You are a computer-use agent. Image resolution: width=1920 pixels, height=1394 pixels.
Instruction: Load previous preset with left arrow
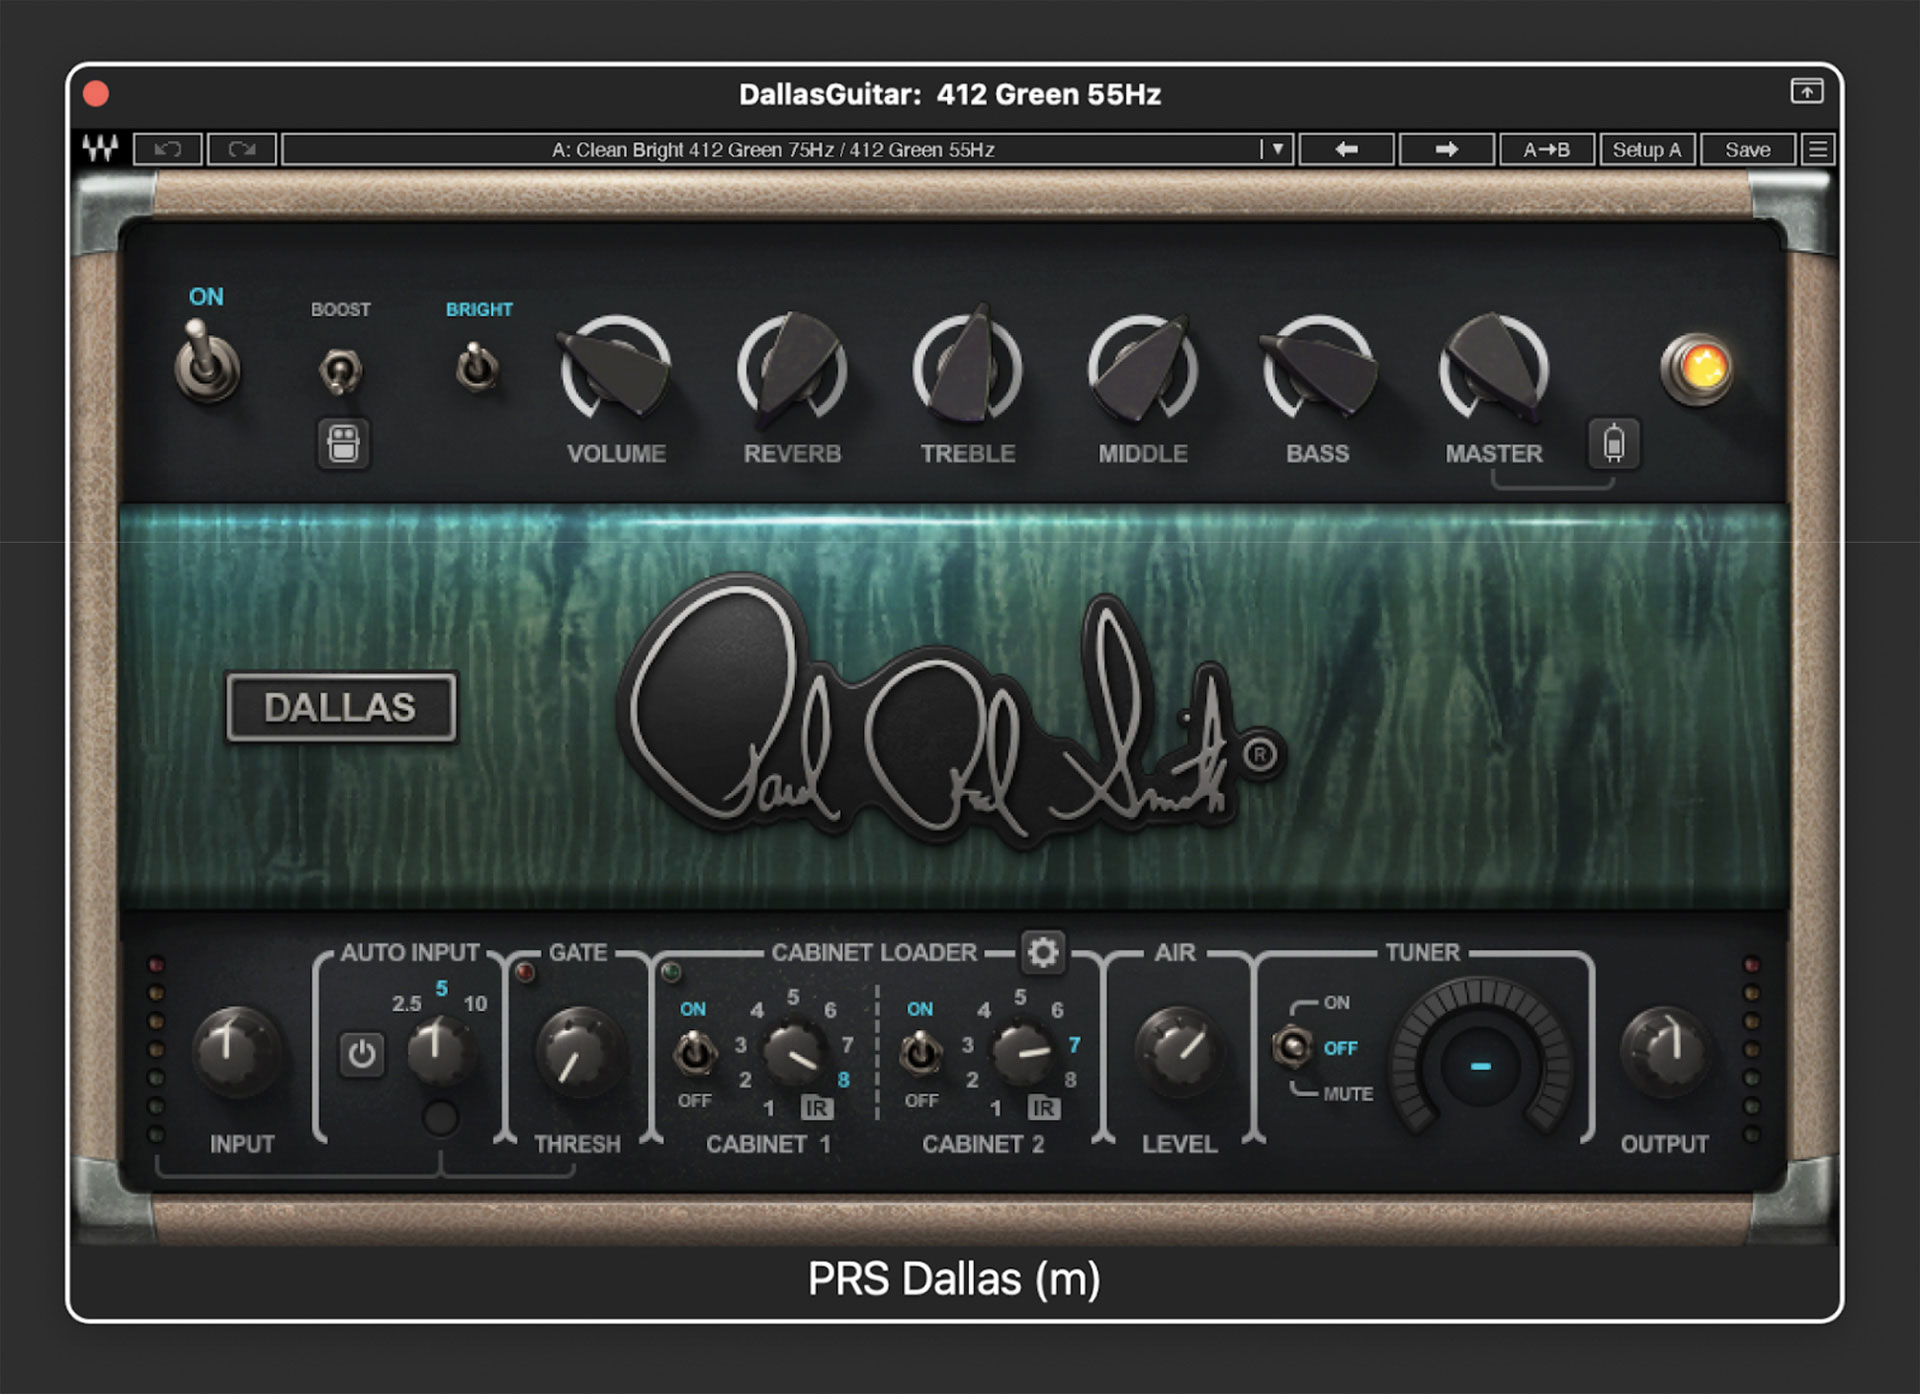coord(1346,149)
